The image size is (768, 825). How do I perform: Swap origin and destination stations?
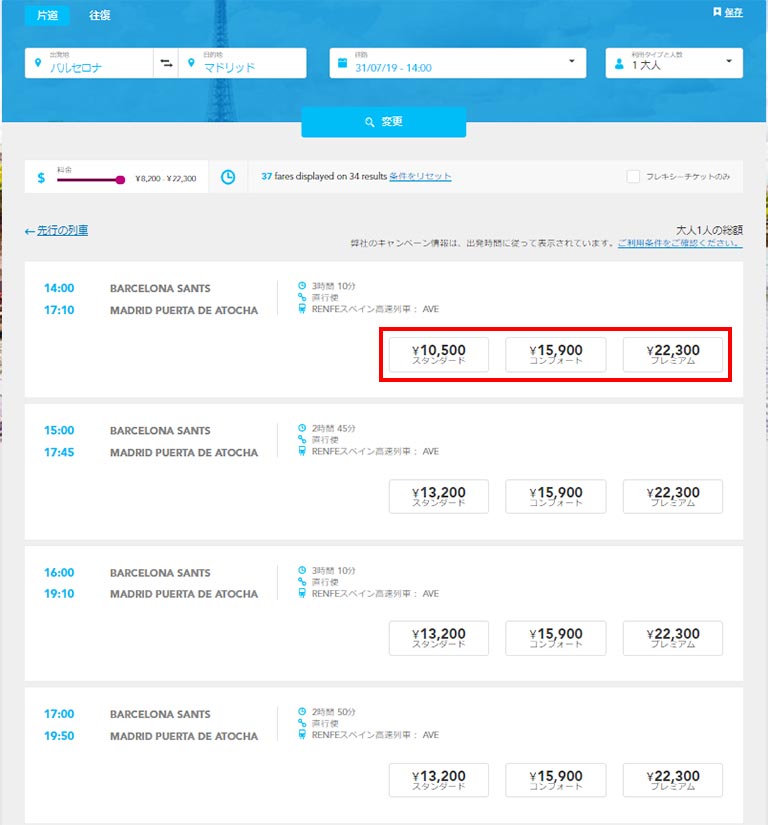(x=166, y=63)
